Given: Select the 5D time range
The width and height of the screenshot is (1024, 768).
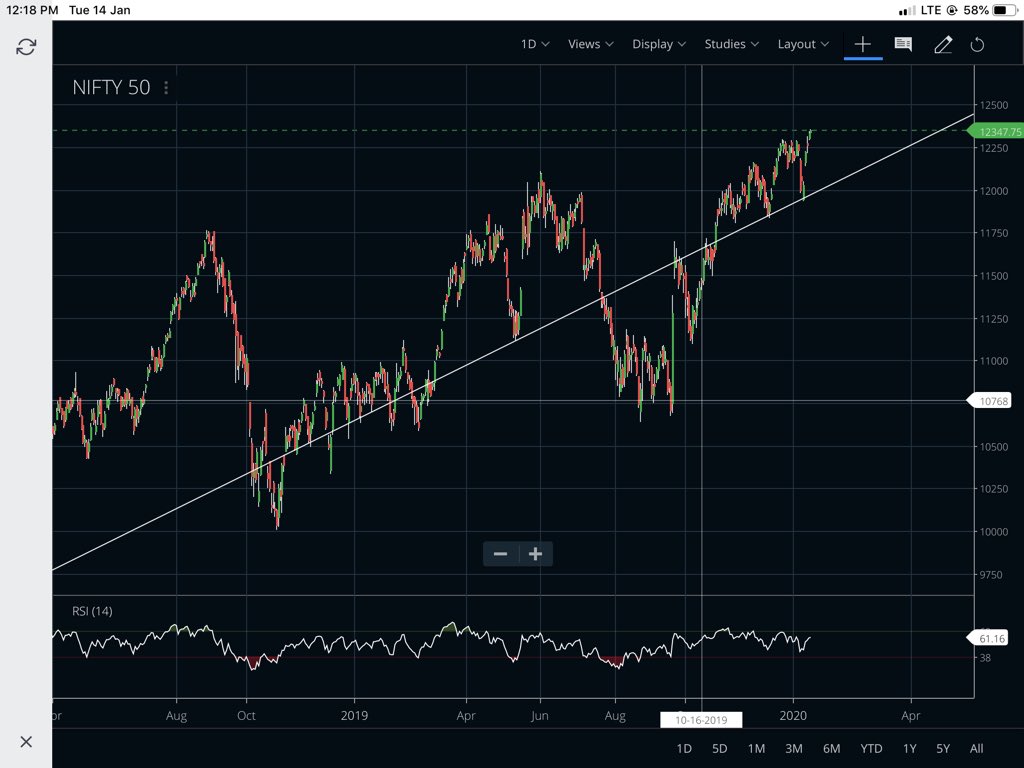Looking at the screenshot, I should [x=720, y=748].
